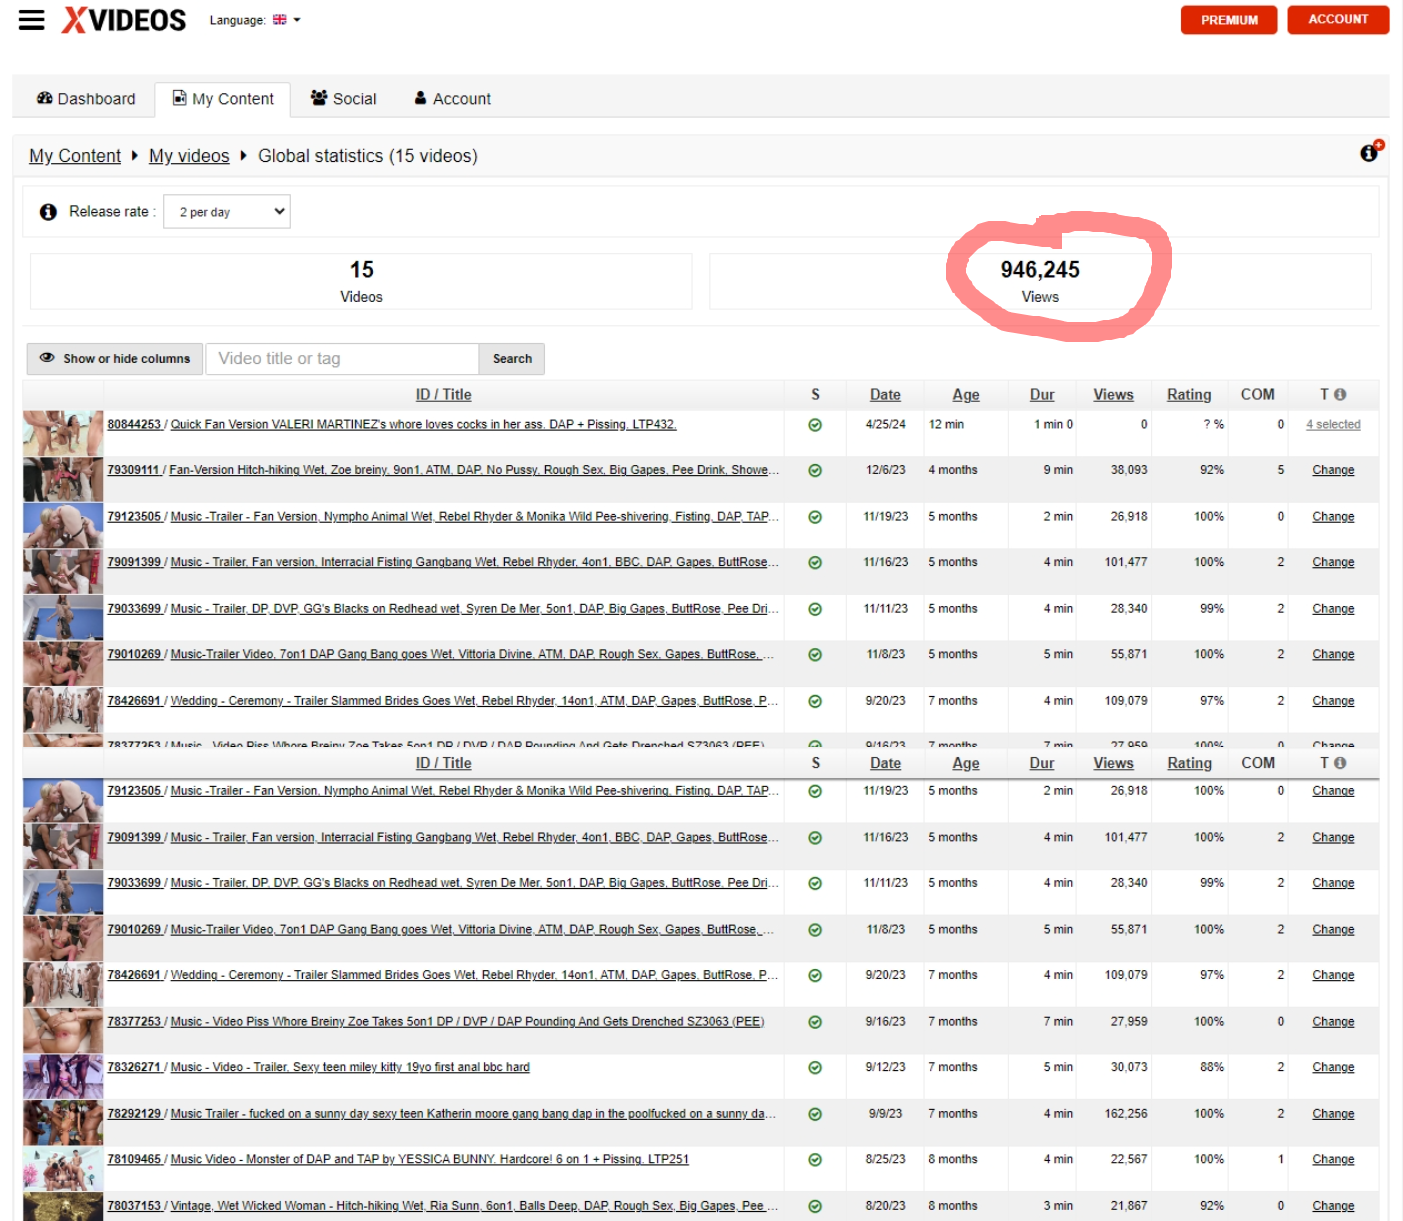Open the hamburger main menu
Screen dimensions: 1403x1221
pyautogui.click(x=32, y=20)
